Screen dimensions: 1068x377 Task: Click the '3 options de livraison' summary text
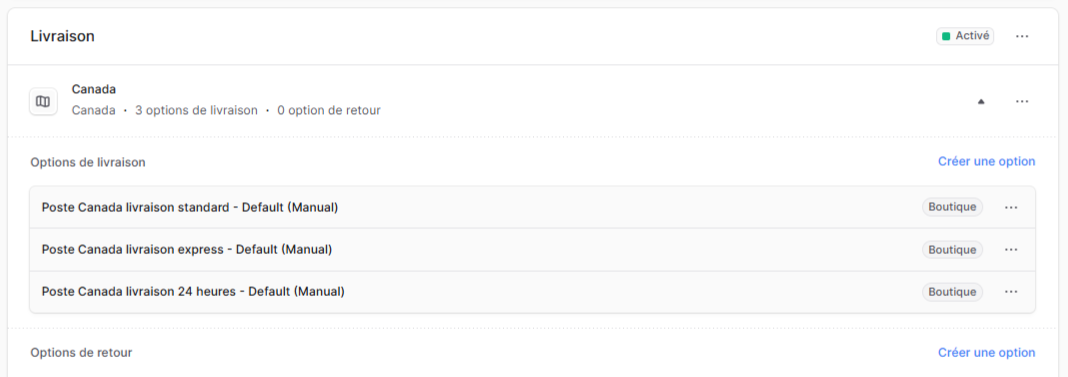[x=196, y=110]
